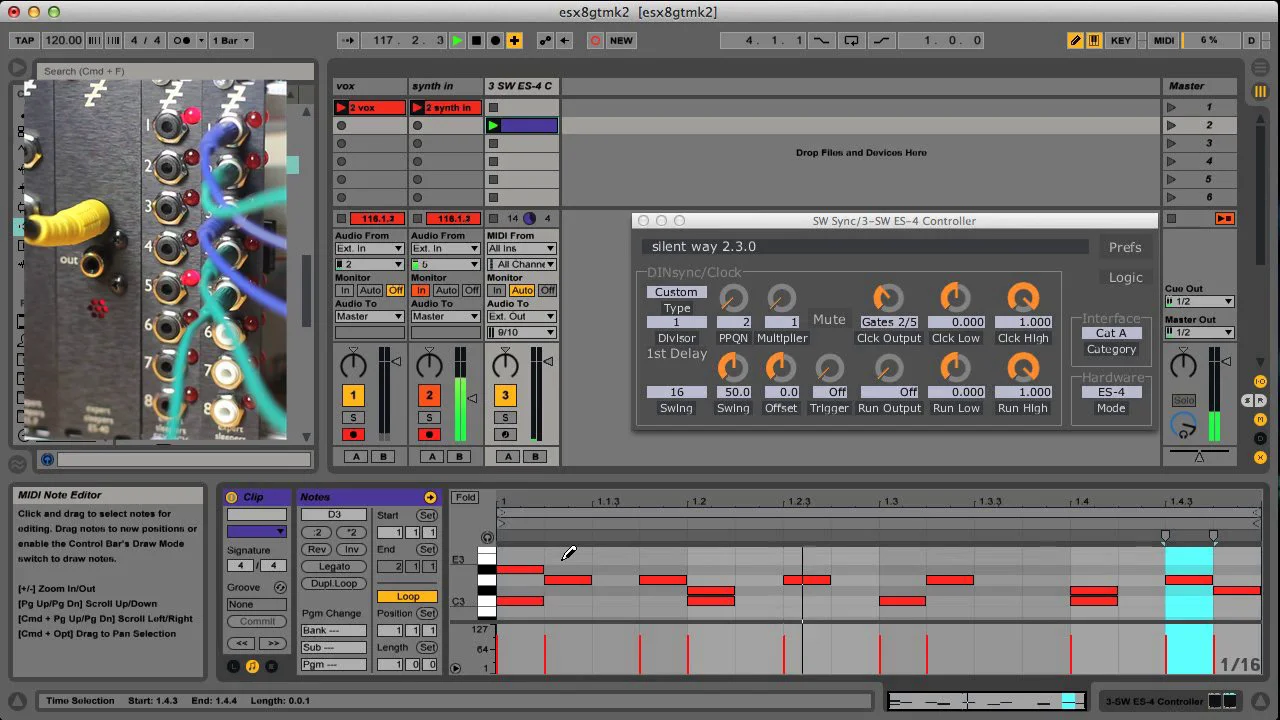Launch the clip in 3 SW ES-4 track

tap(493, 126)
